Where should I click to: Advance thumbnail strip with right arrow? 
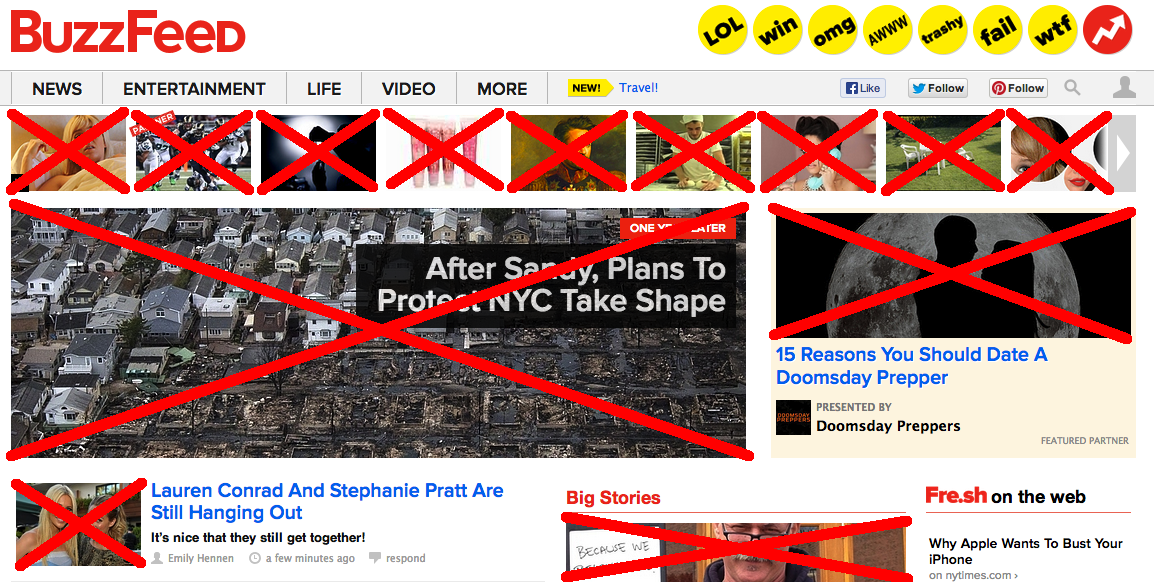pyautogui.click(x=1123, y=153)
